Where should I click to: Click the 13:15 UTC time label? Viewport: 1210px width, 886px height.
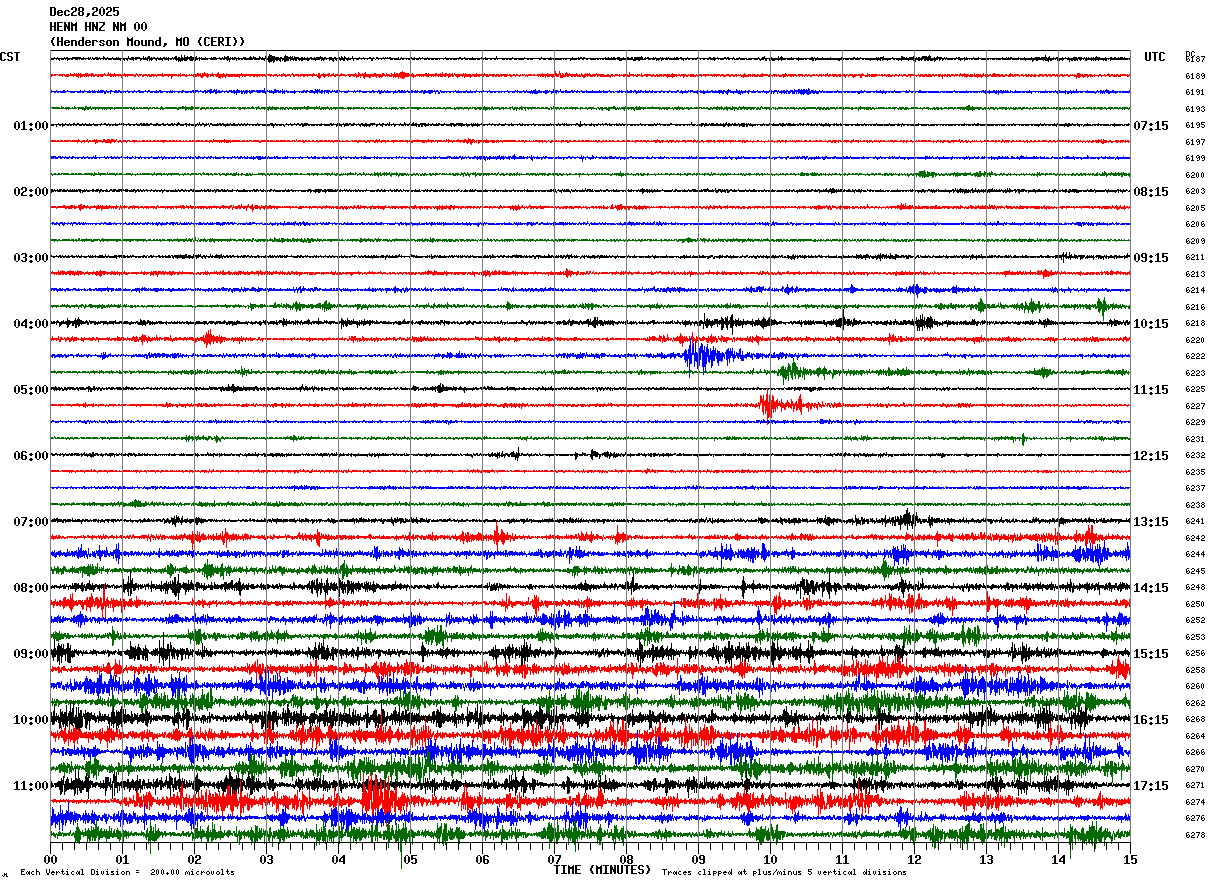[x=1151, y=522]
